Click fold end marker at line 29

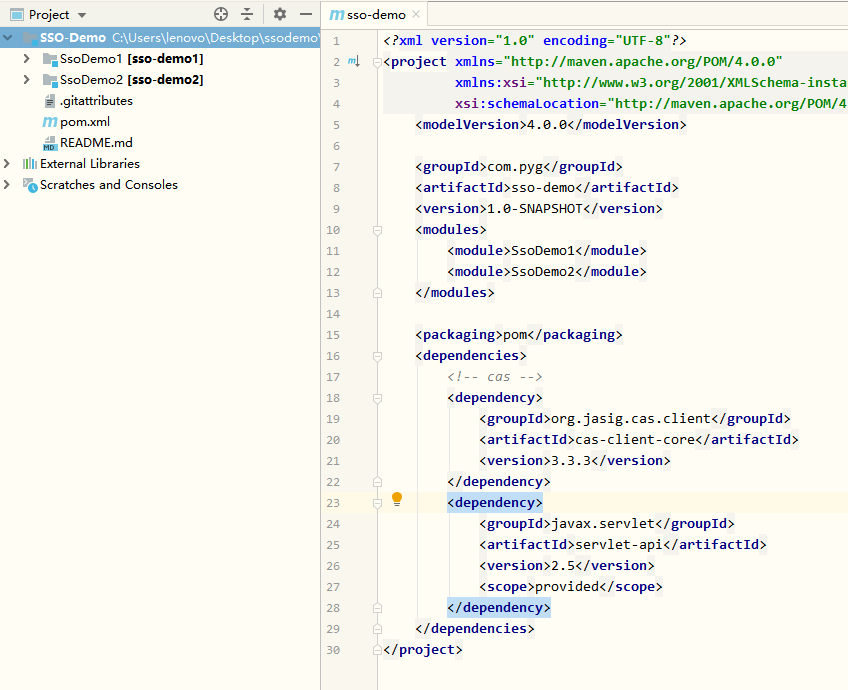pos(377,629)
